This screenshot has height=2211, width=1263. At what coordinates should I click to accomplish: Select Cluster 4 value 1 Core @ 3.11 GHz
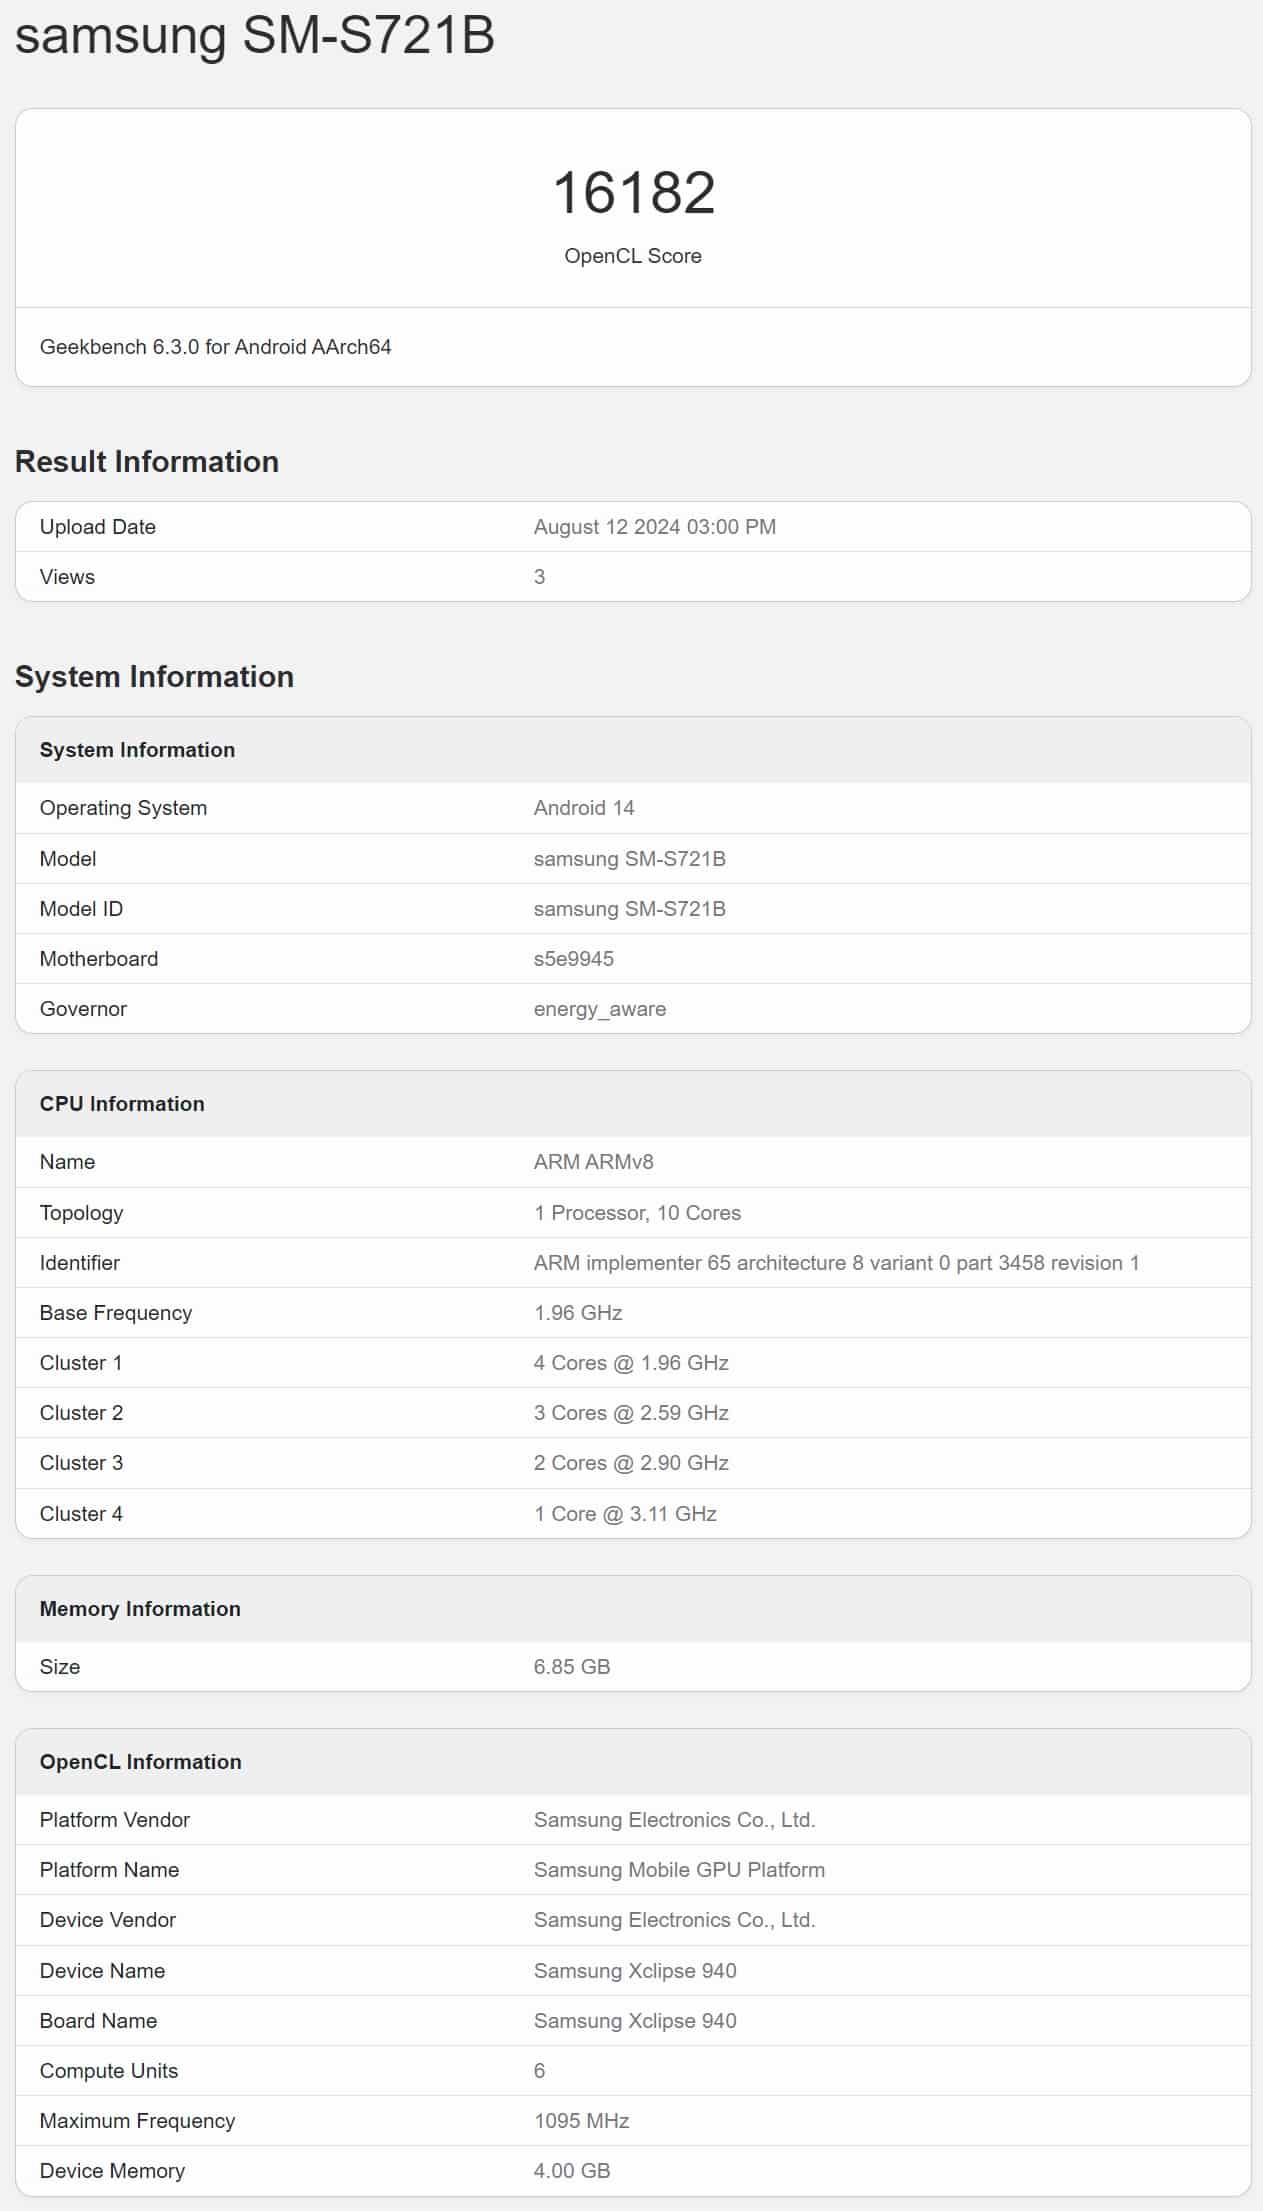point(625,1514)
